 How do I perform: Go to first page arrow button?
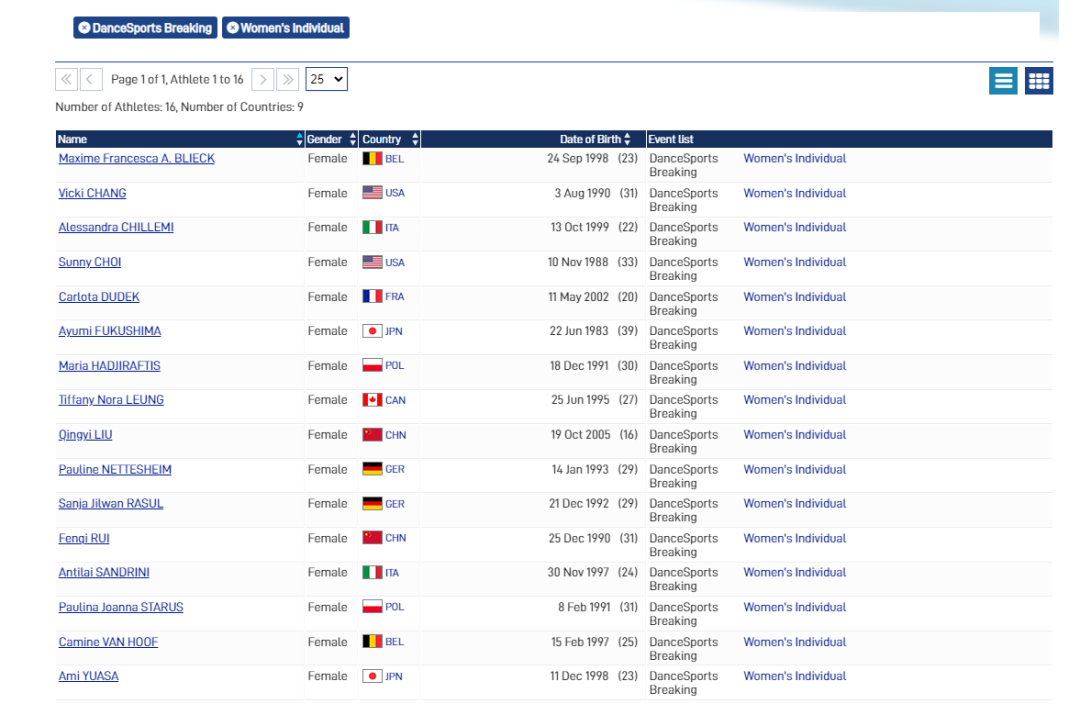[x=66, y=80]
